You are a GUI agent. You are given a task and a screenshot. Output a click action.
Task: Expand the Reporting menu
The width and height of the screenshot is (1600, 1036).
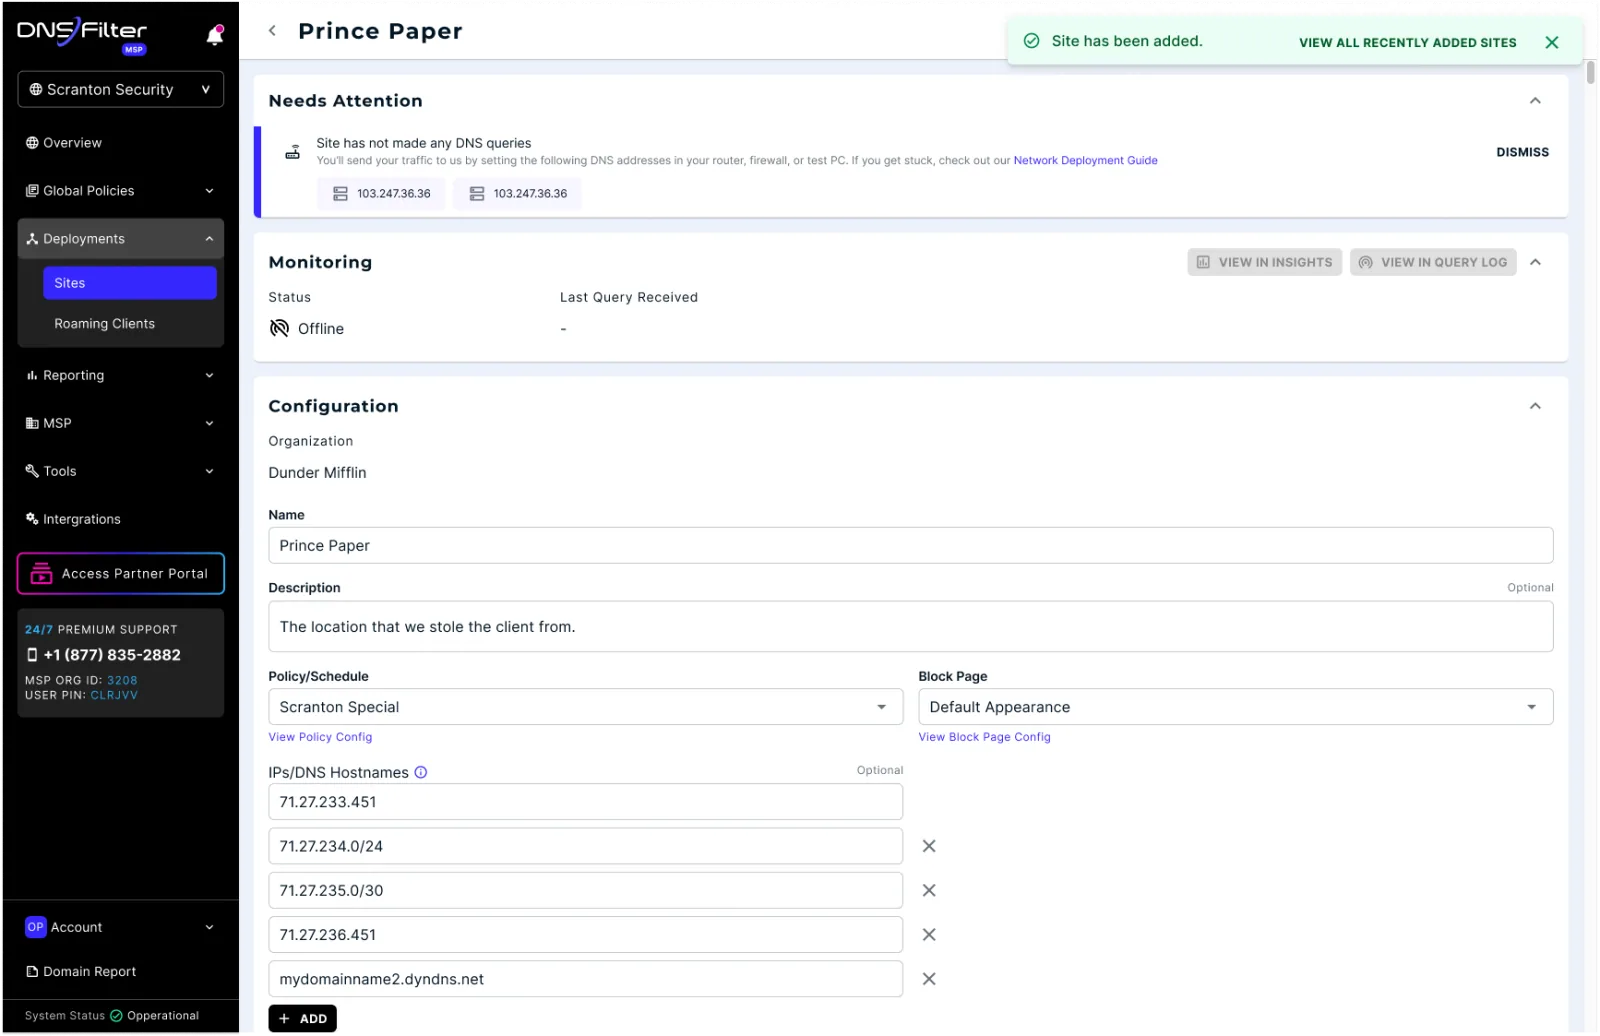pos(120,376)
